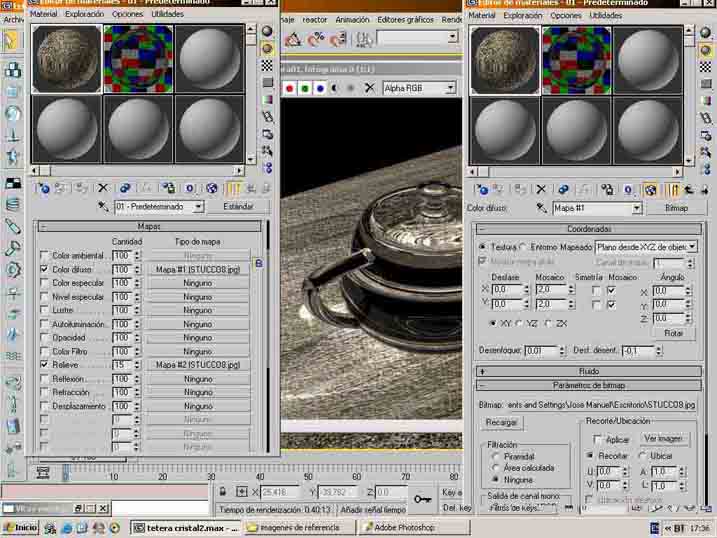The image size is (717, 538).
Task: Open Editores gráficos menu
Action: (405, 20)
